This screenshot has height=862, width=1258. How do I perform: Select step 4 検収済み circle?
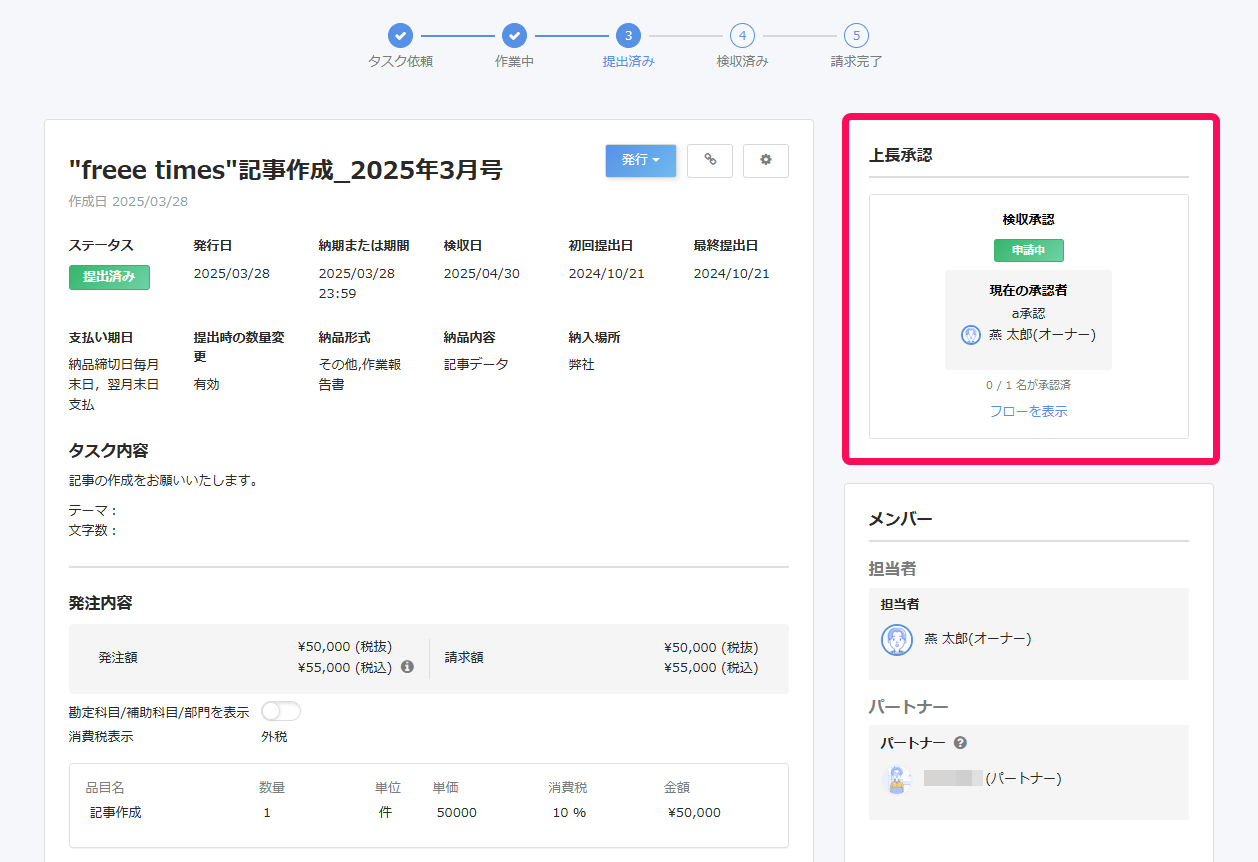742,36
